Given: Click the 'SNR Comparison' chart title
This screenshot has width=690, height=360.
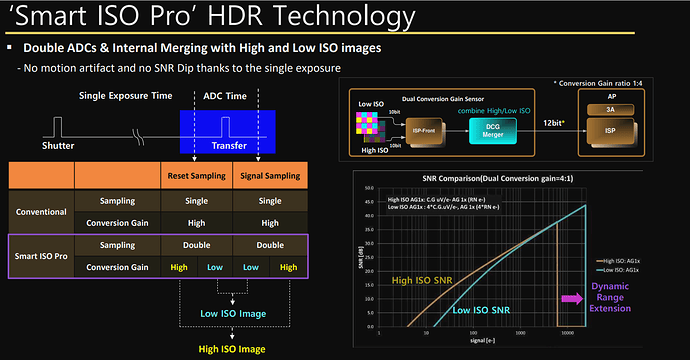Looking at the screenshot, I should [497, 178].
